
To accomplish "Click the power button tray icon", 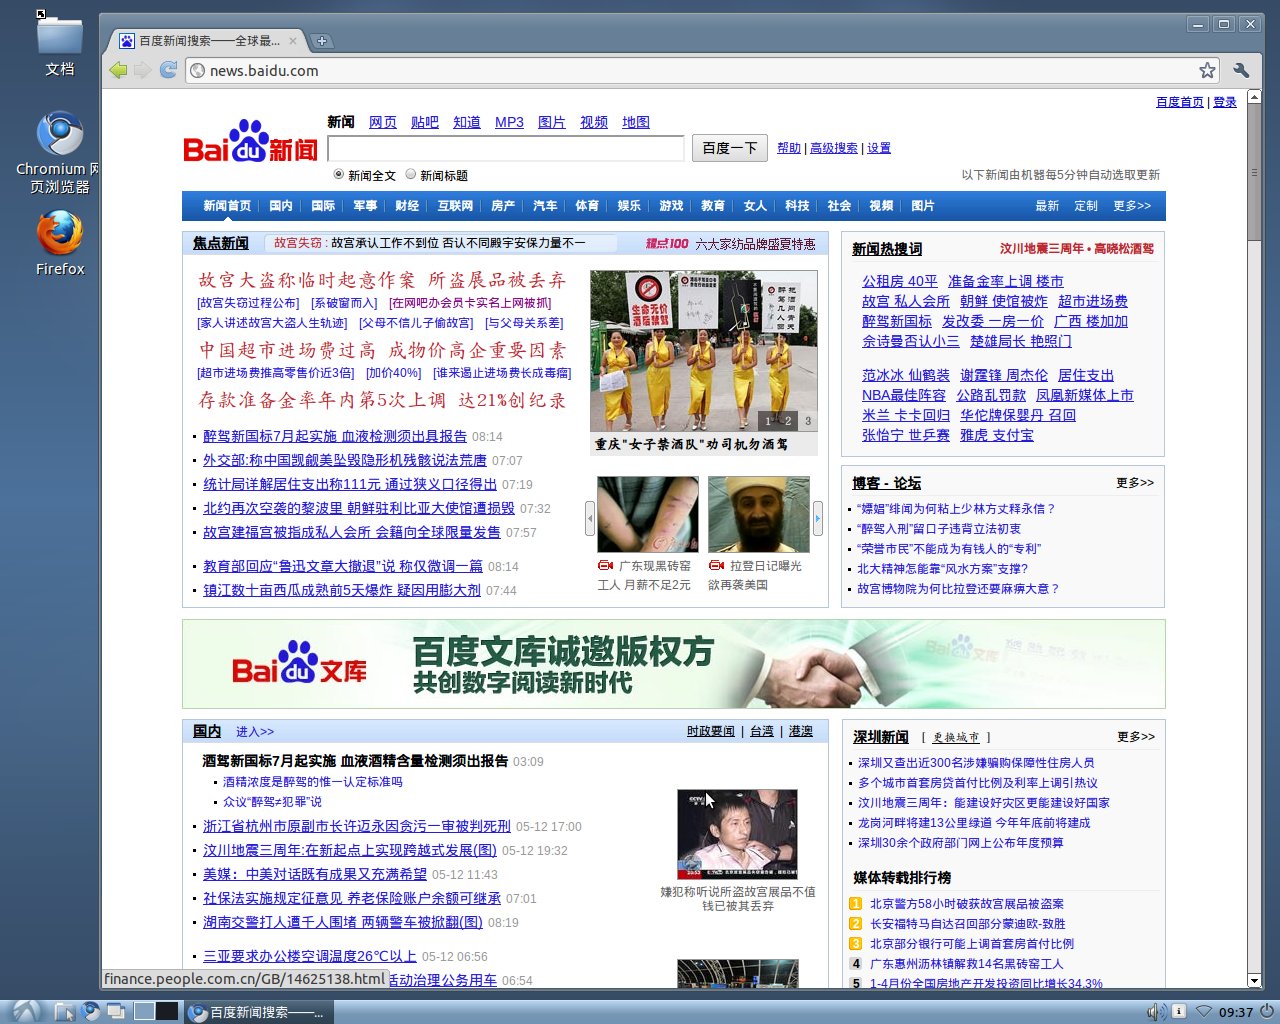I will tap(1267, 1012).
